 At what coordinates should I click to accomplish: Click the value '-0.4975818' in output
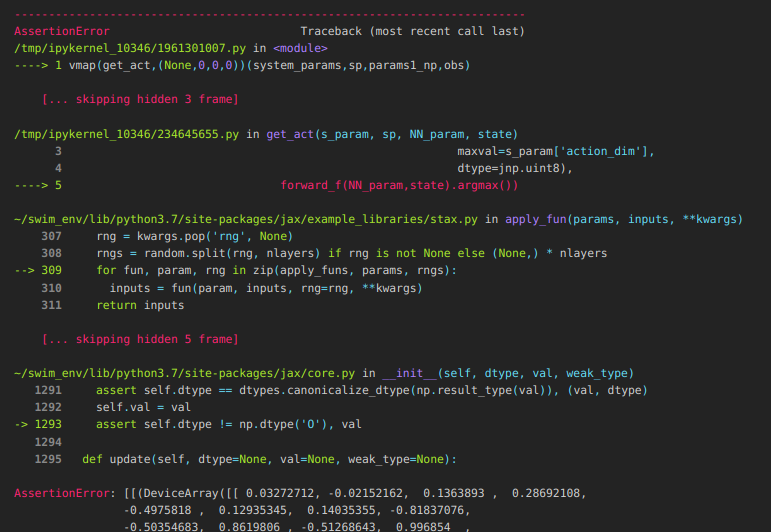[x=157, y=510]
